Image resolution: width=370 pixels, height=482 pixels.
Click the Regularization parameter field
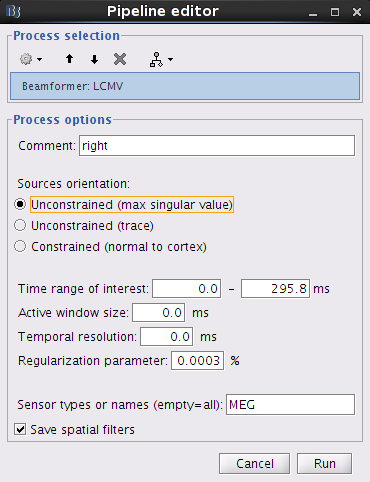coord(197,361)
